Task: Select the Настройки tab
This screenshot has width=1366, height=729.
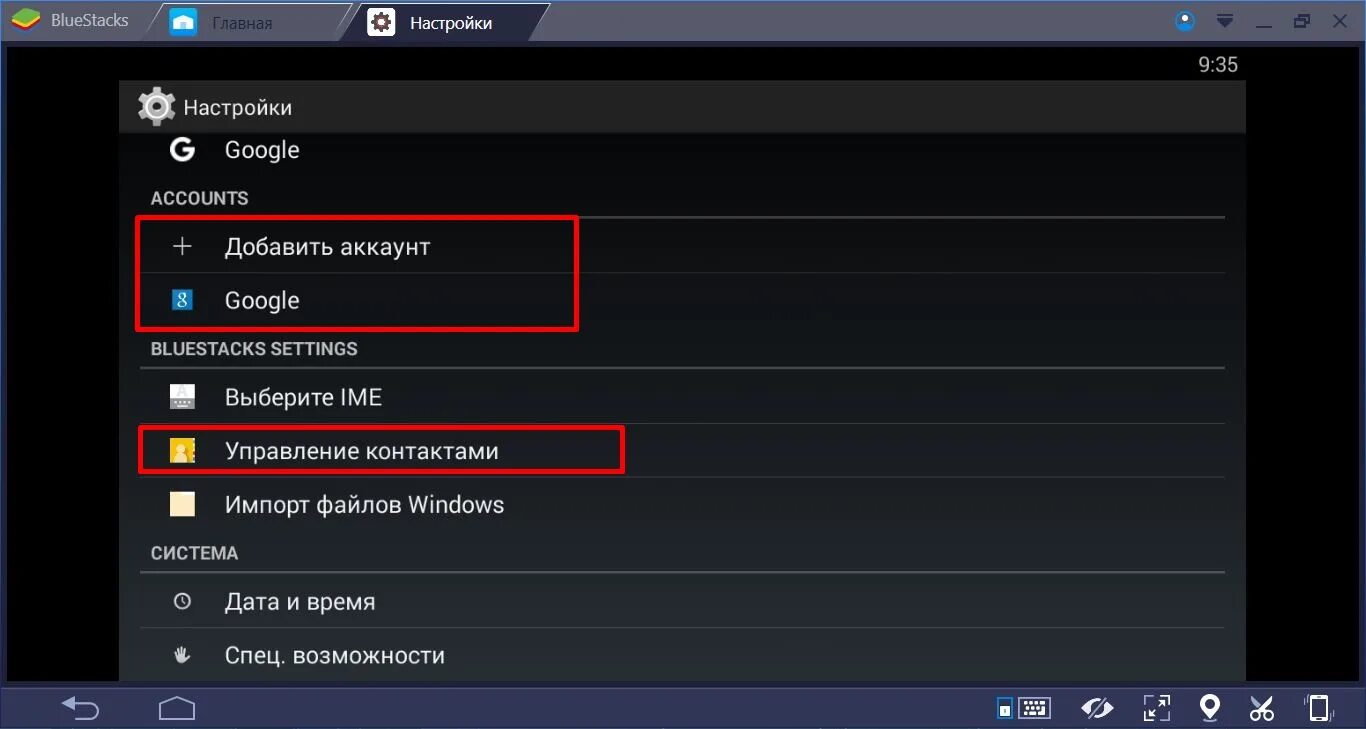Action: tap(450, 22)
